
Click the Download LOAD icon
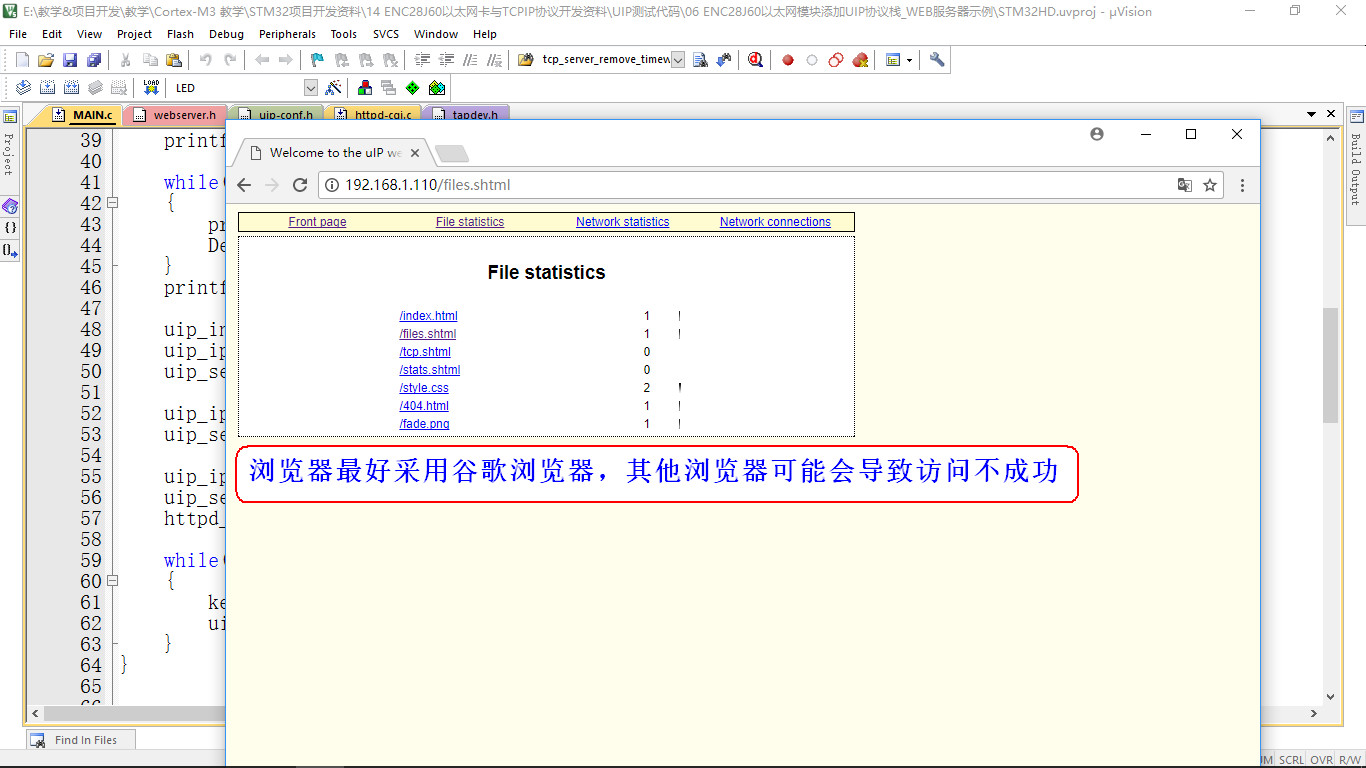click(x=151, y=88)
